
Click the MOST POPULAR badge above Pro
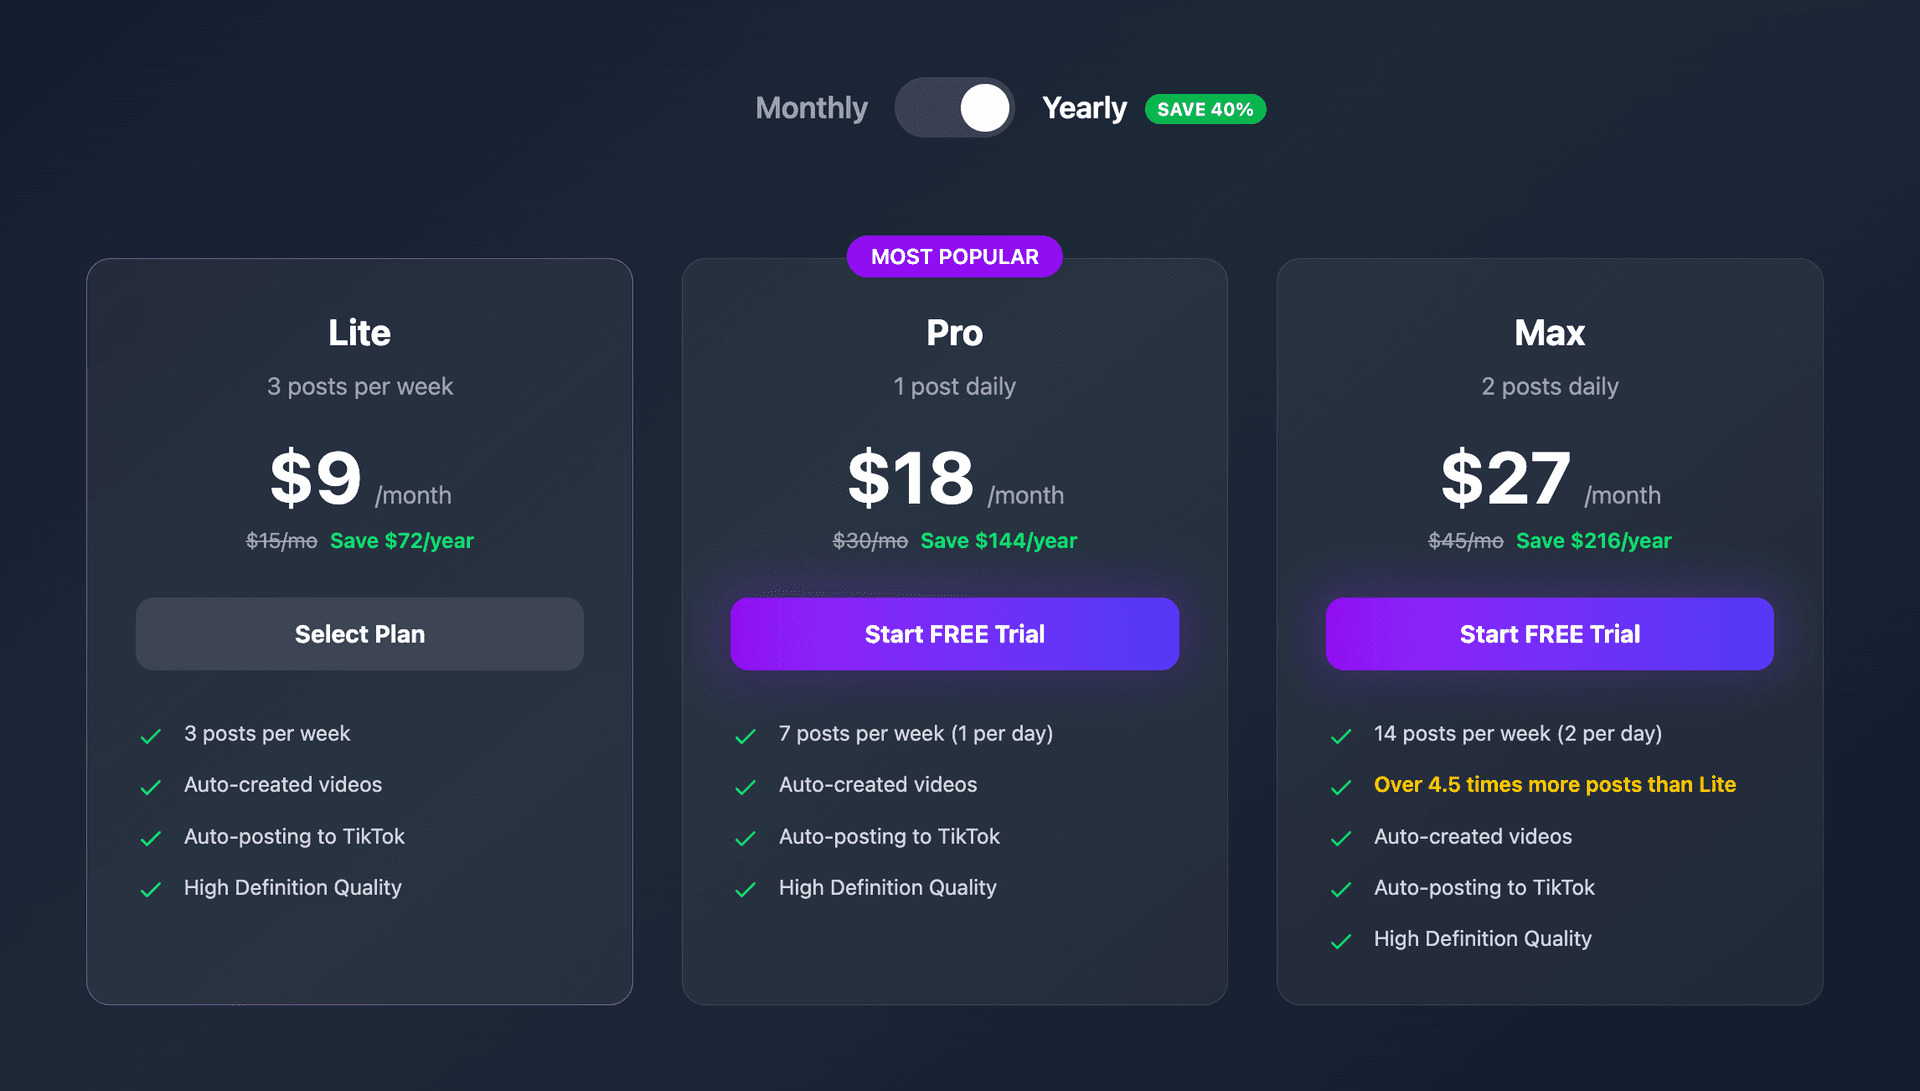954,256
